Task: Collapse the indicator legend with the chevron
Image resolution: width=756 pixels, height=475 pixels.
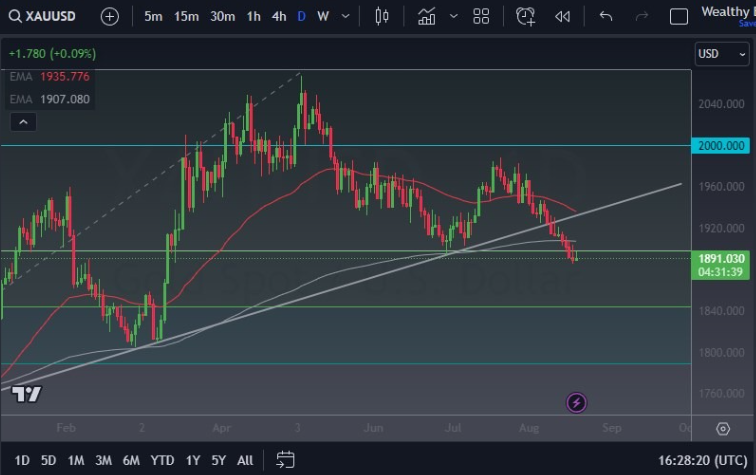Action: pos(24,122)
